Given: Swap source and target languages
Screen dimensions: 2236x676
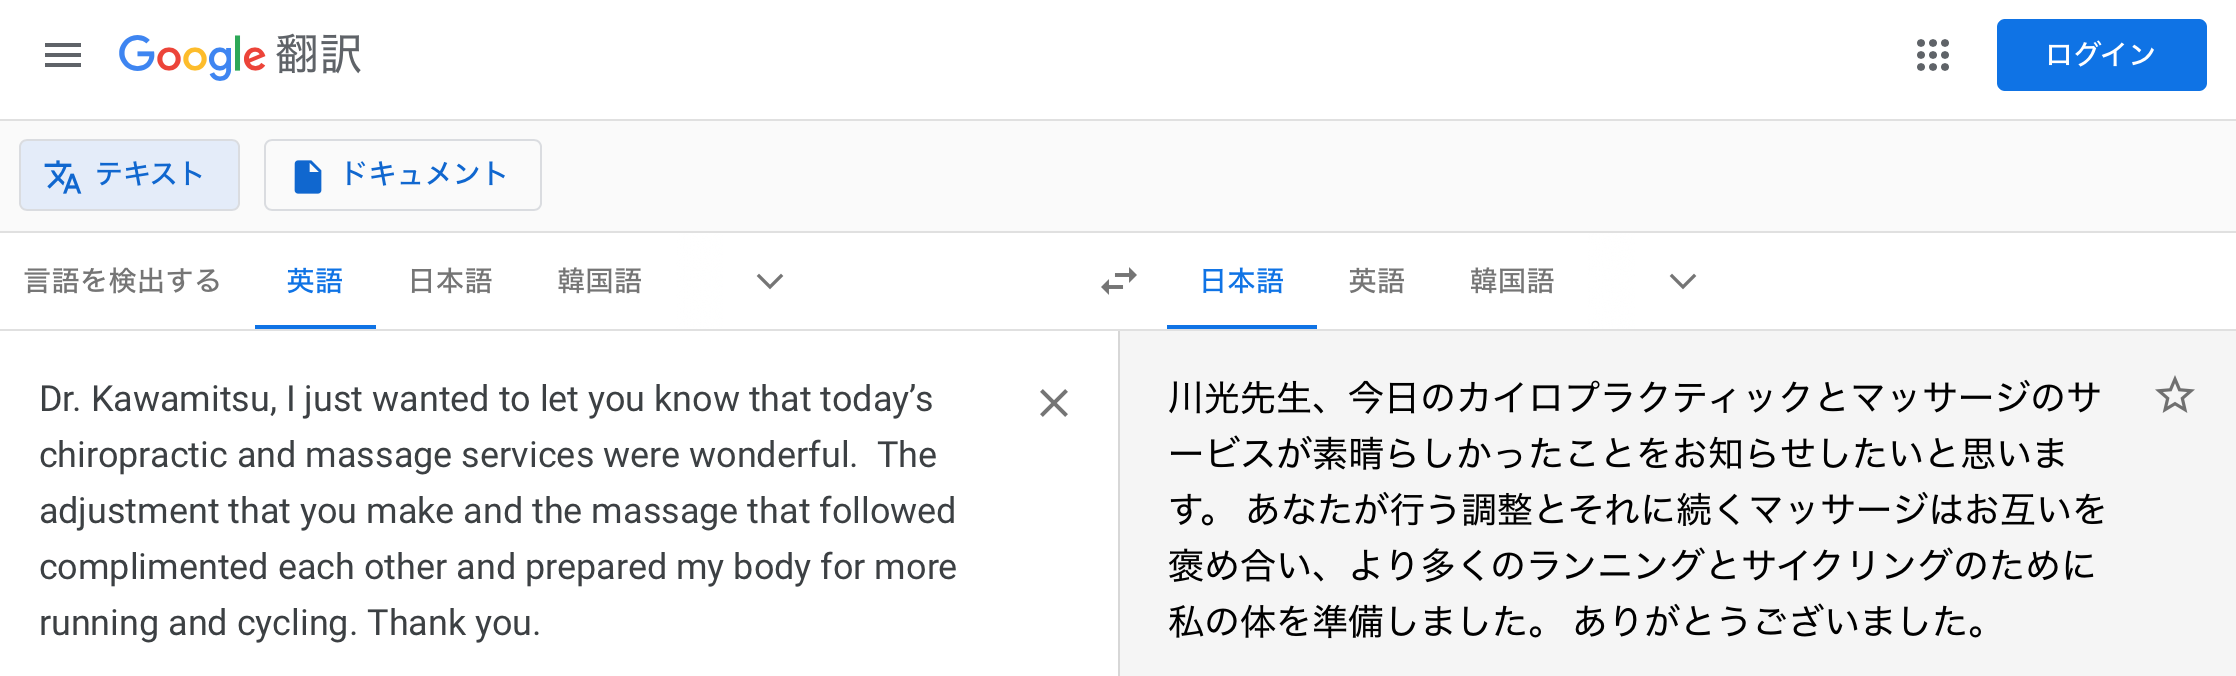Looking at the screenshot, I should 1119,281.
